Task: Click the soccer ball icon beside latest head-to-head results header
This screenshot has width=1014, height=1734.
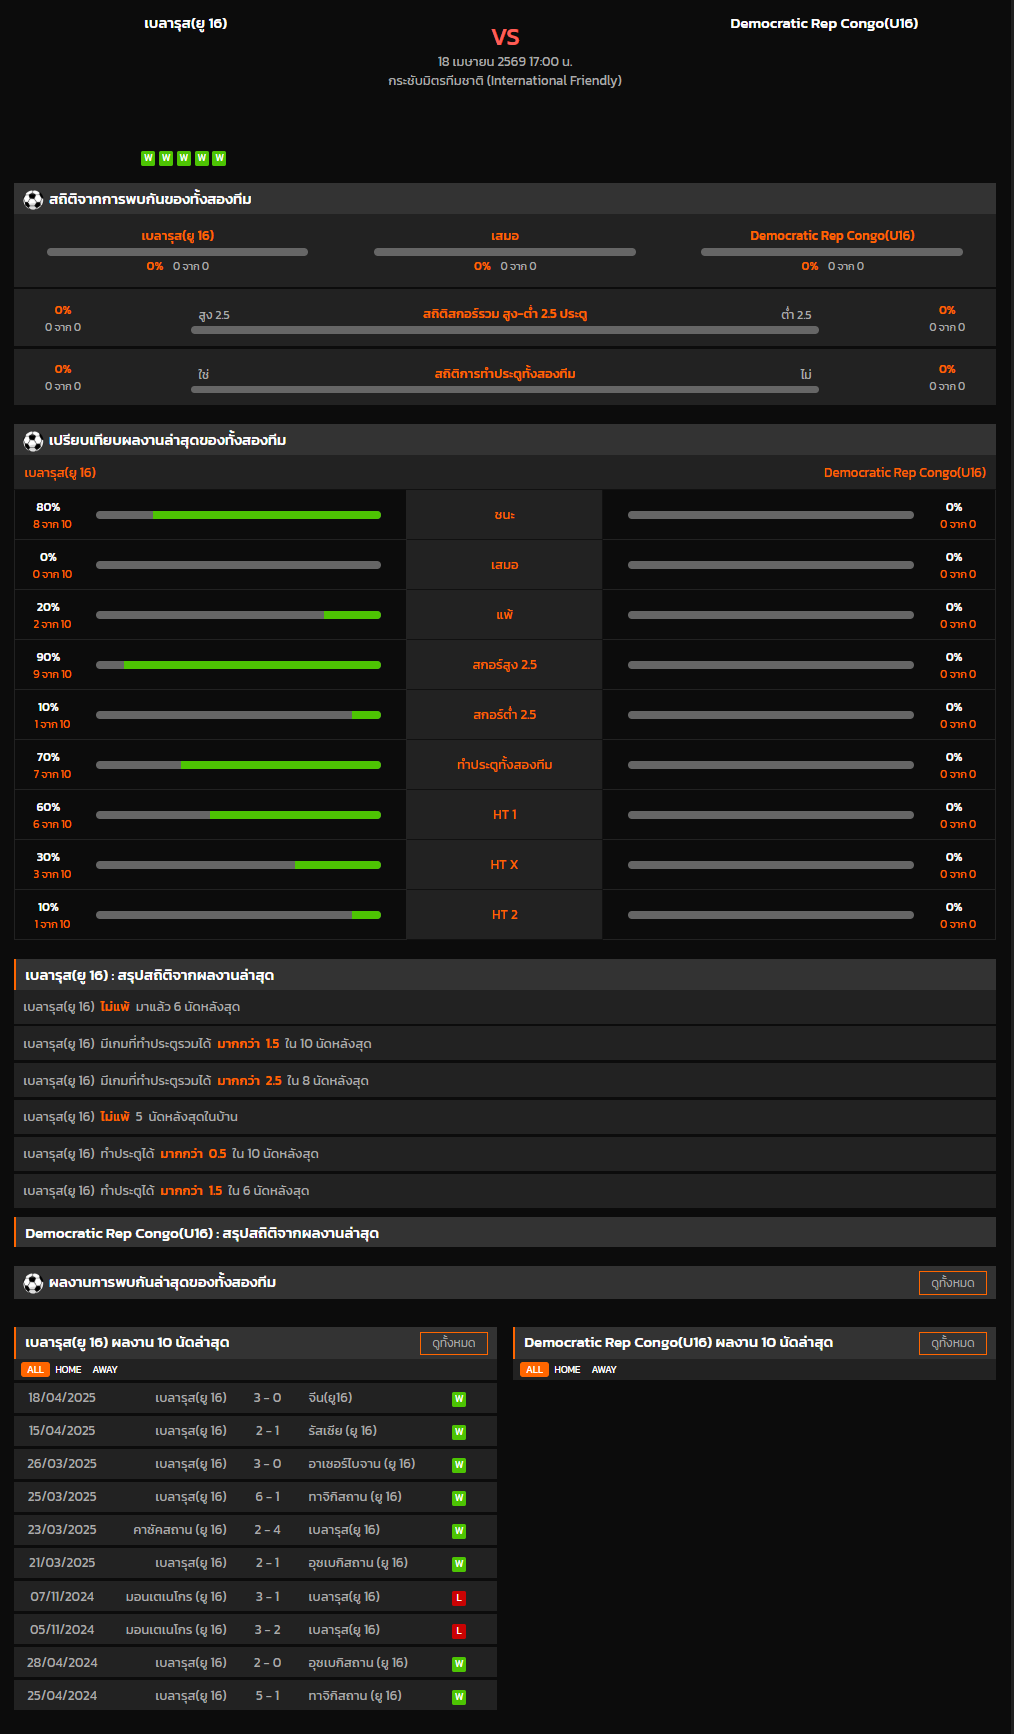Action: tap(33, 1283)
